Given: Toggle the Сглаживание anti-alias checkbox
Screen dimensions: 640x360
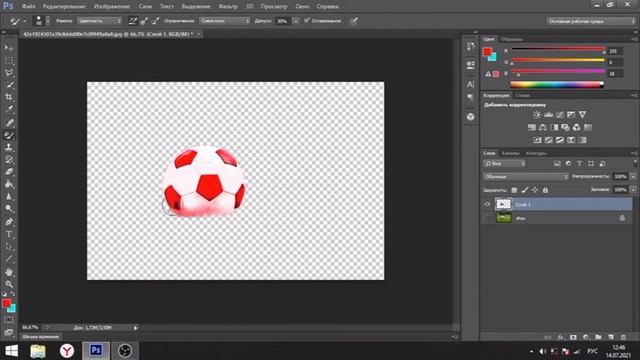Looking at the screenshot, I should click(x=307, y=20).
